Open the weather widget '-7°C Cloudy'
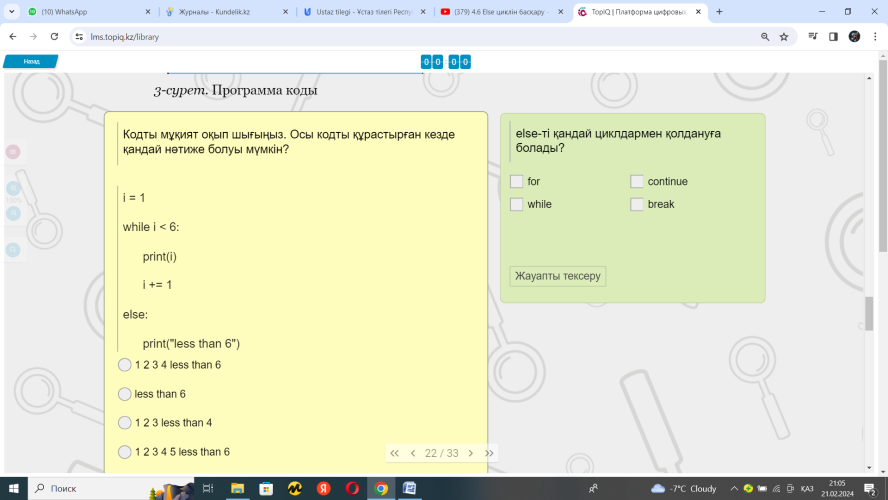888x500 pixels. (684, 488)
